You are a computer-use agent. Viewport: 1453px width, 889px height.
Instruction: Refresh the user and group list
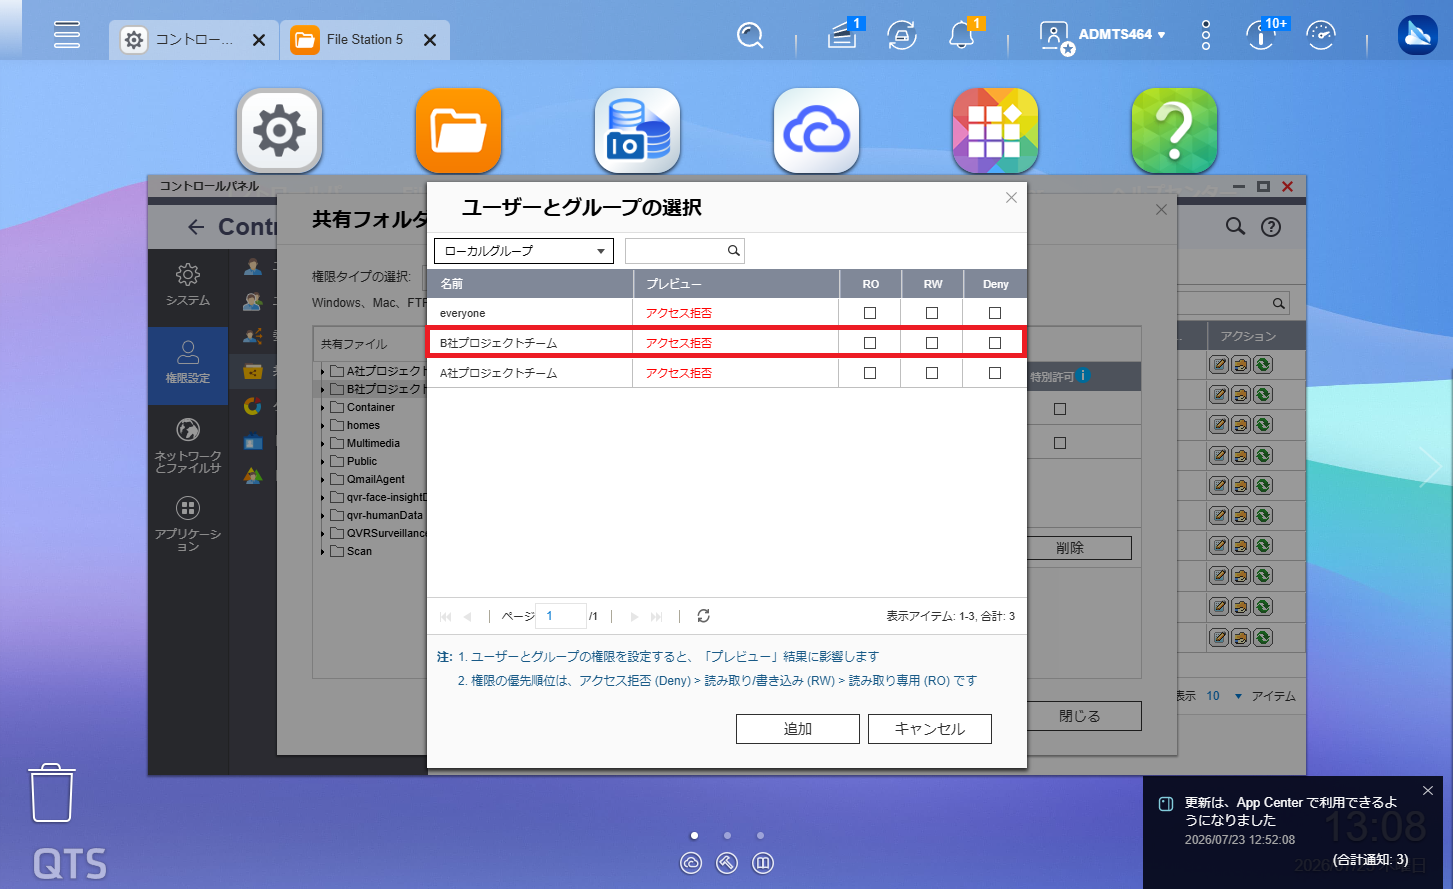704,616
